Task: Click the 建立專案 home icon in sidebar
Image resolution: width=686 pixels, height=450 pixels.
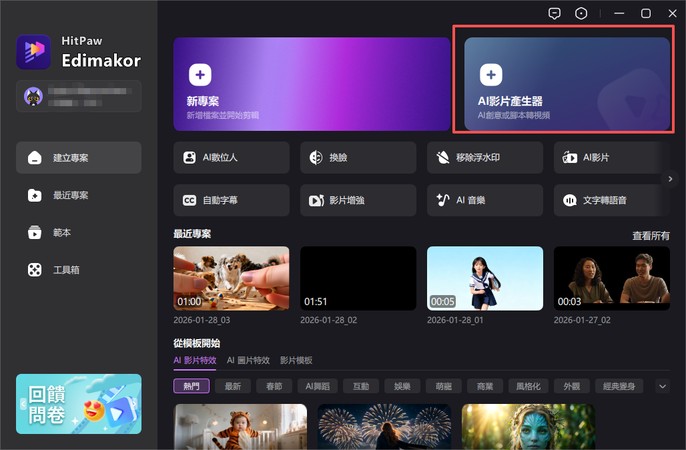Action: (x=35, y=158)
